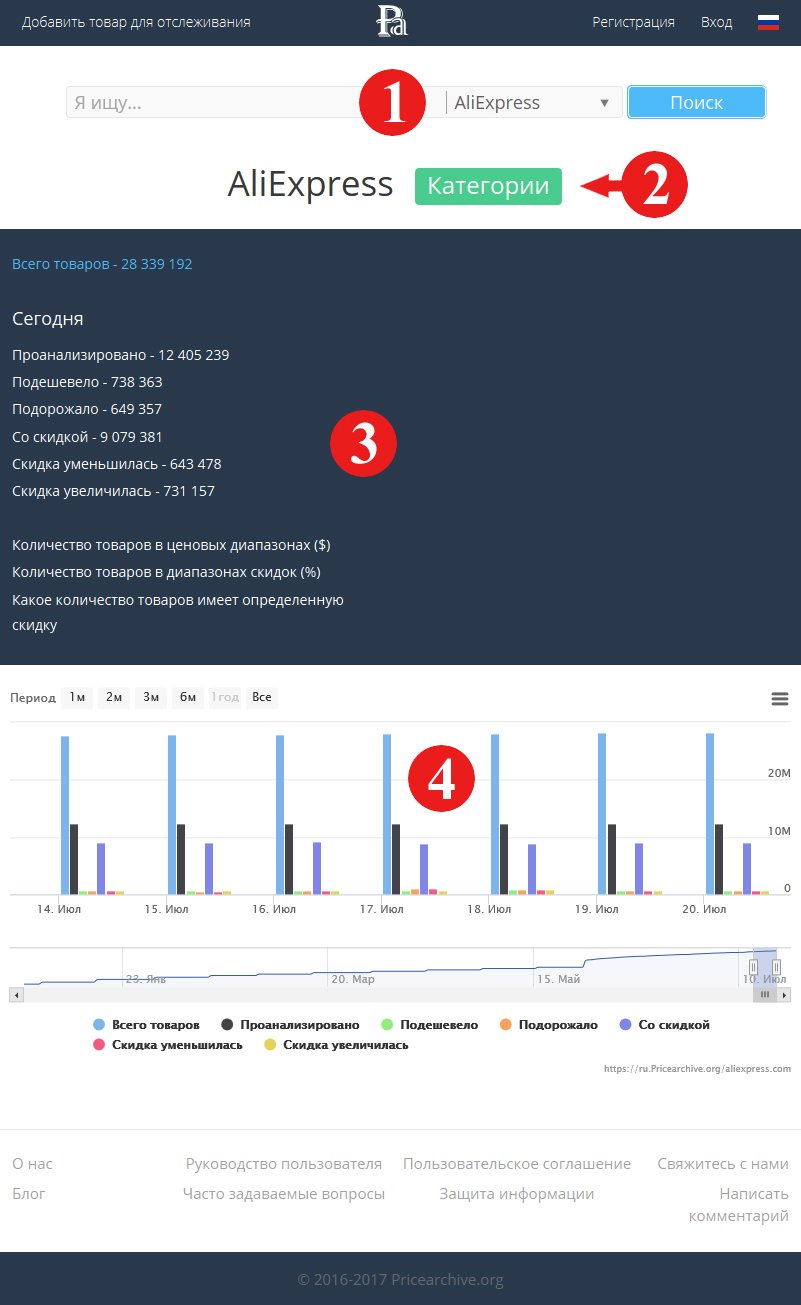Click the AliExpress page title

point(310,184)
